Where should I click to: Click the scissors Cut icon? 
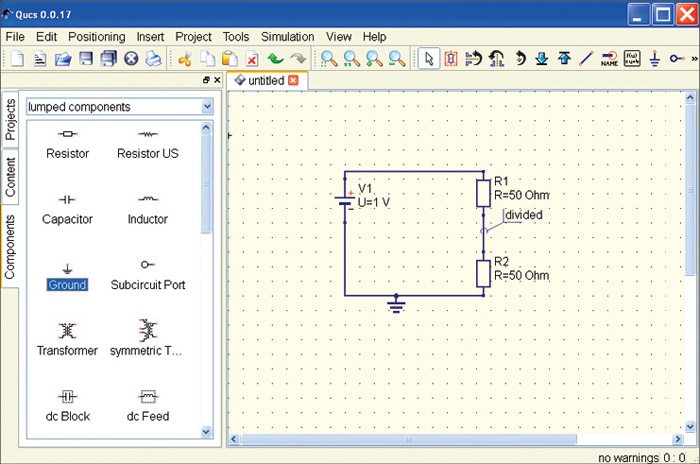(x=185, y=59)
